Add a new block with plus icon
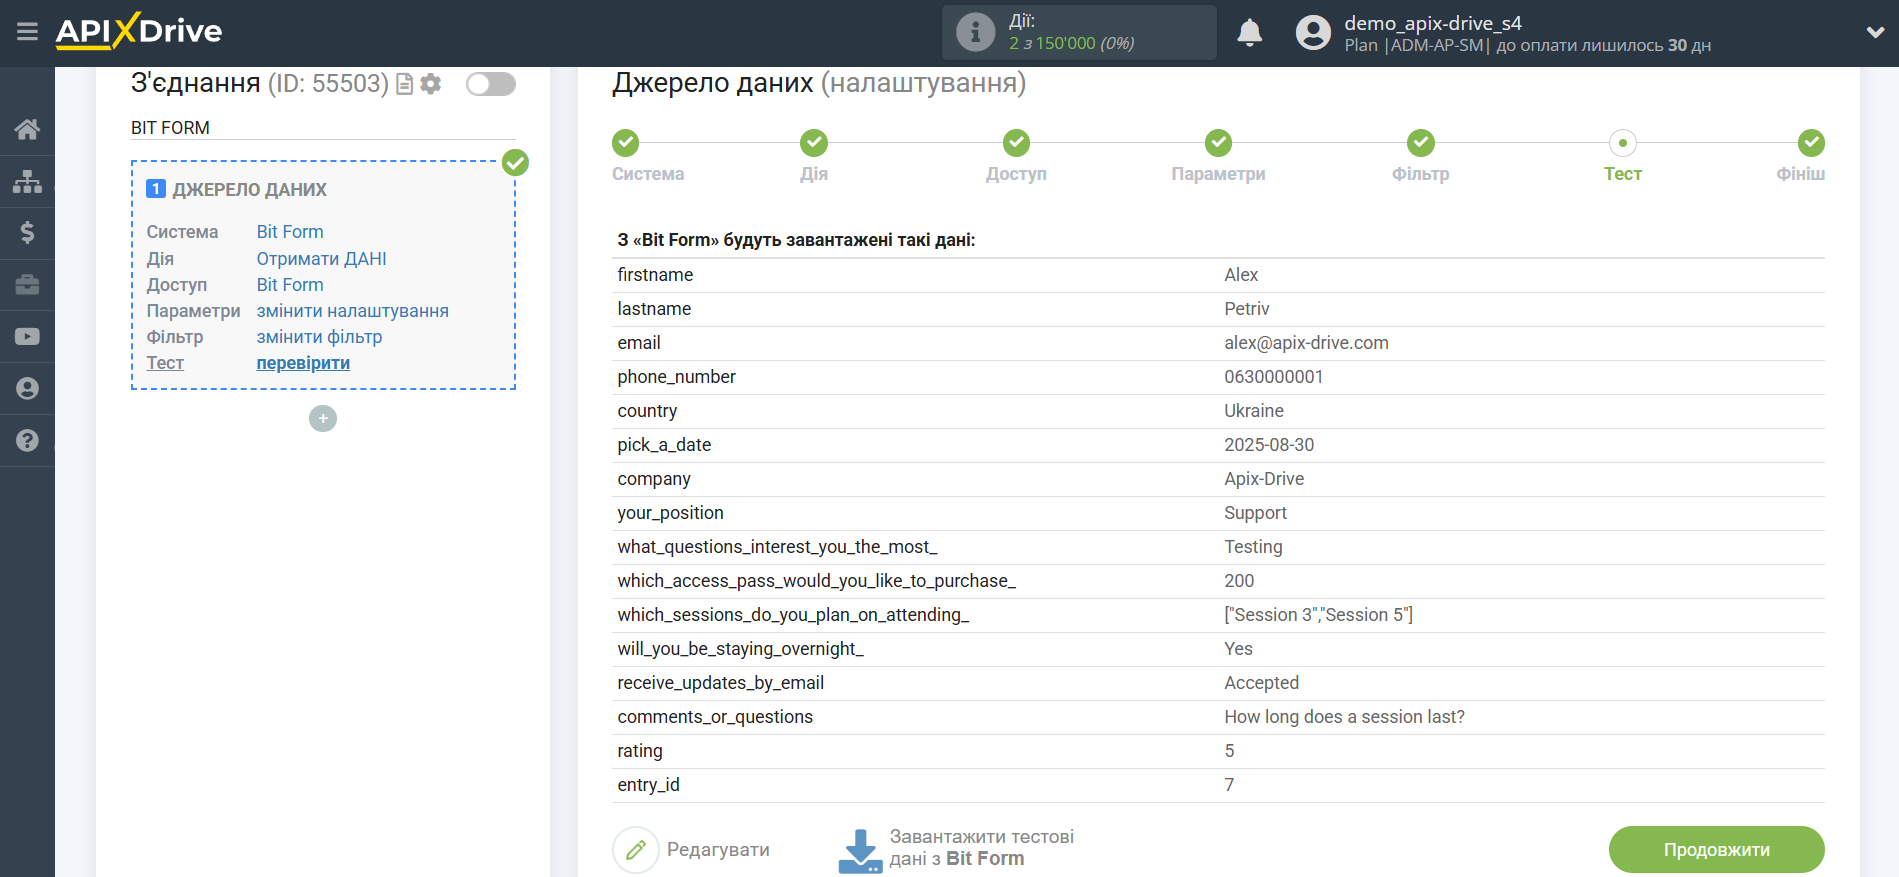The image size is (1899, 877). point(323,418)
